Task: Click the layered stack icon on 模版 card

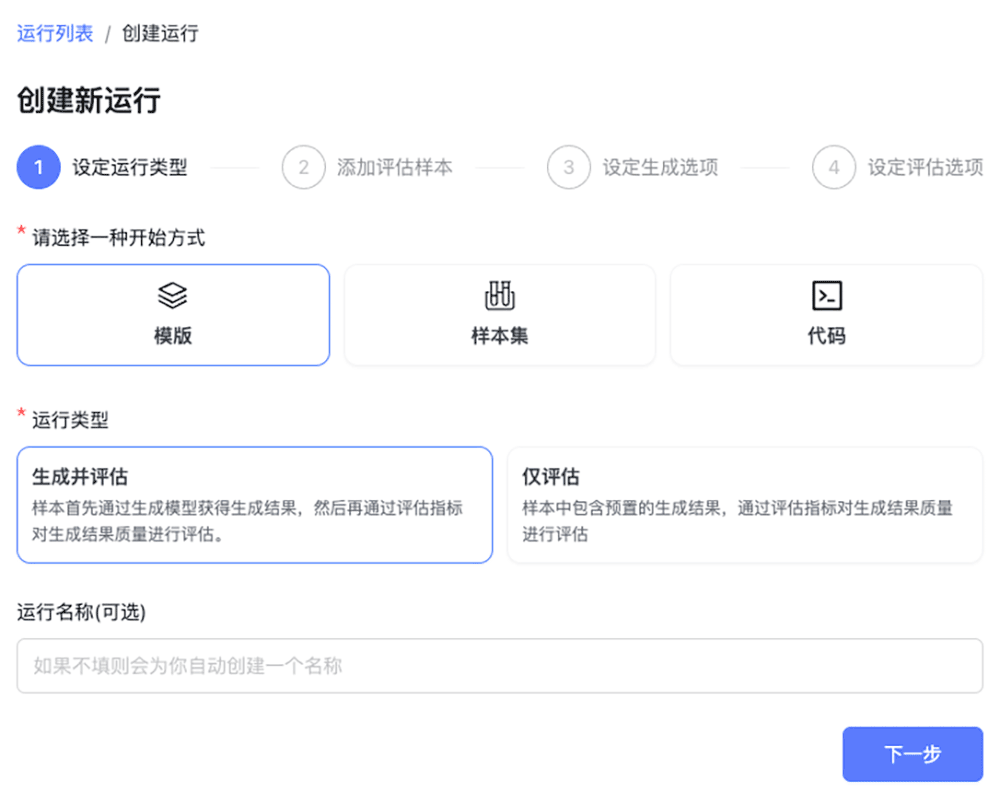Action: pyautogui.click(x=172, y=294)
